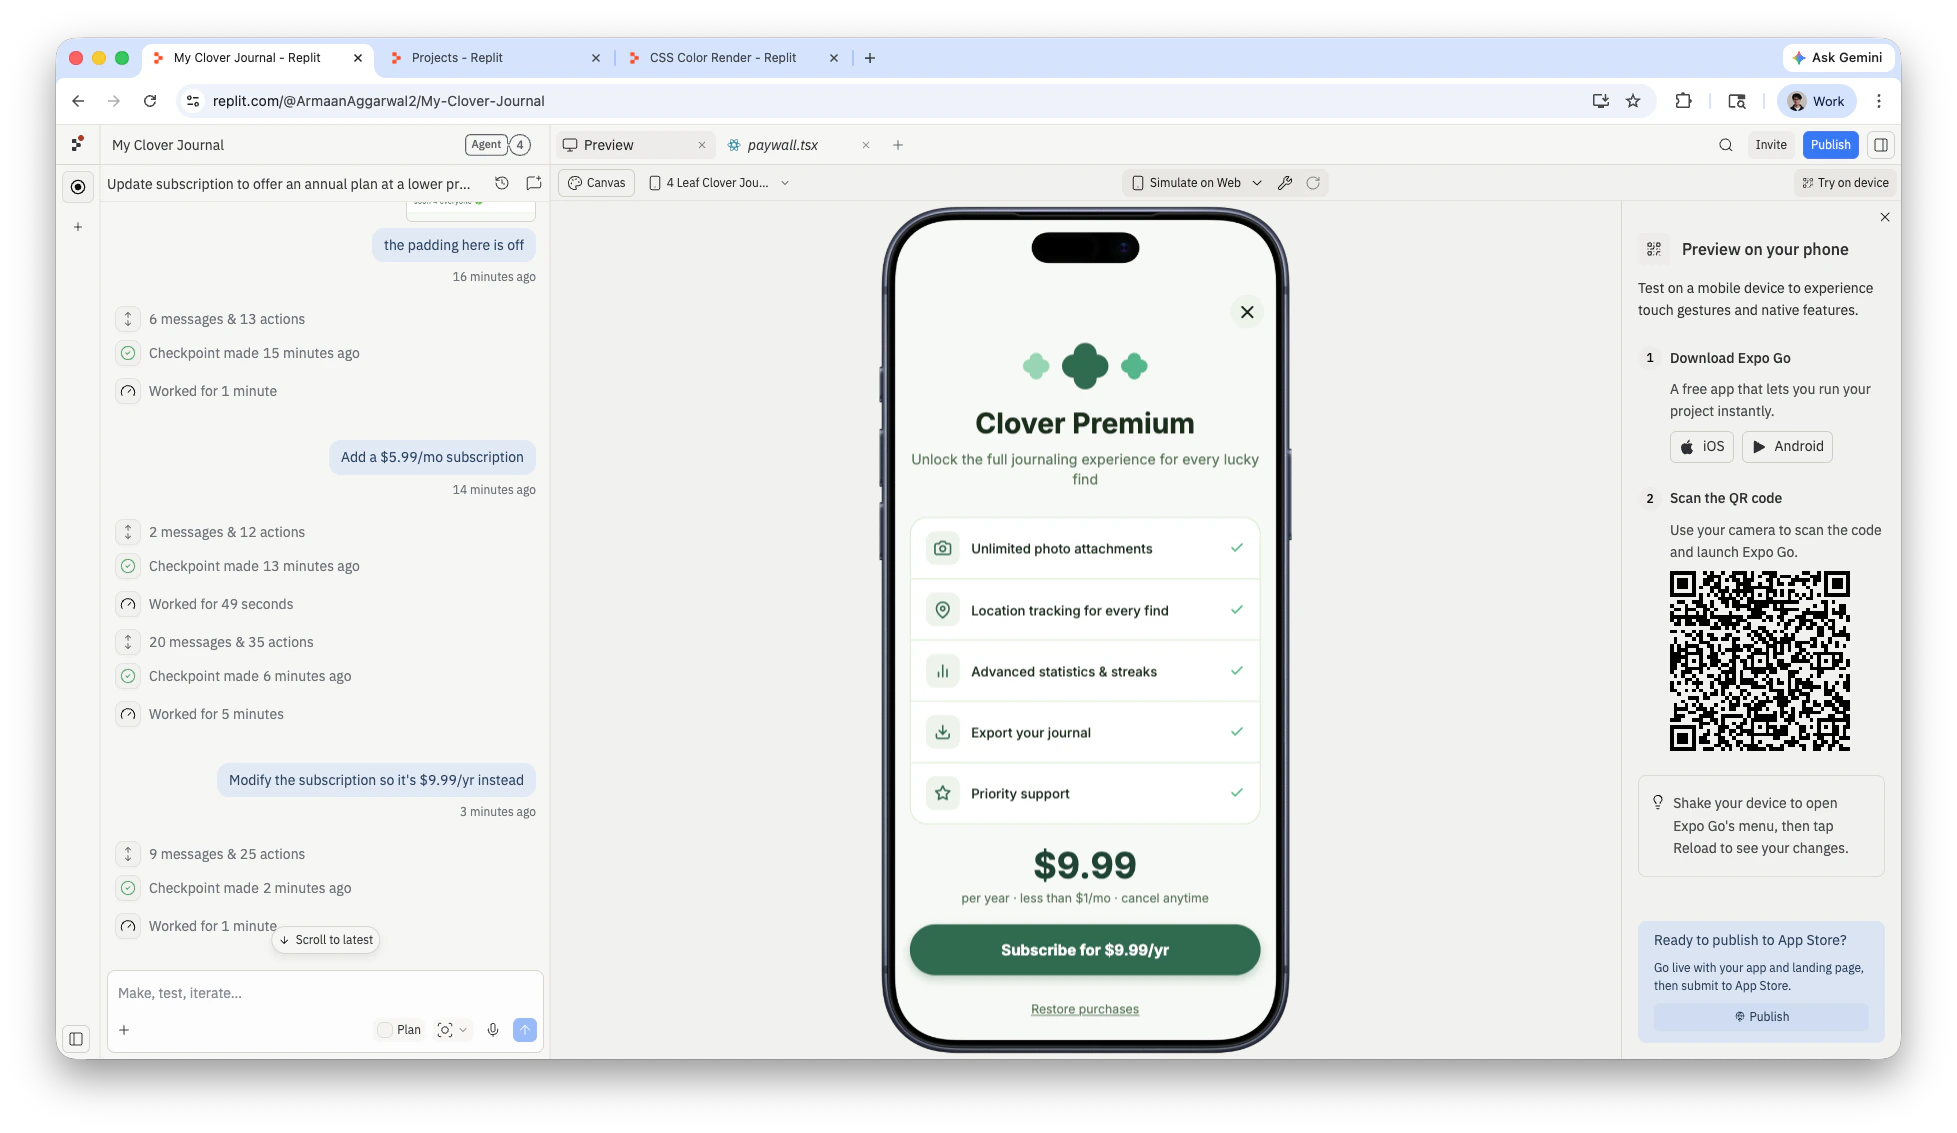Reload the app preview with refresh icon
The image size is (1957, 1133).
coord(1313,182)
